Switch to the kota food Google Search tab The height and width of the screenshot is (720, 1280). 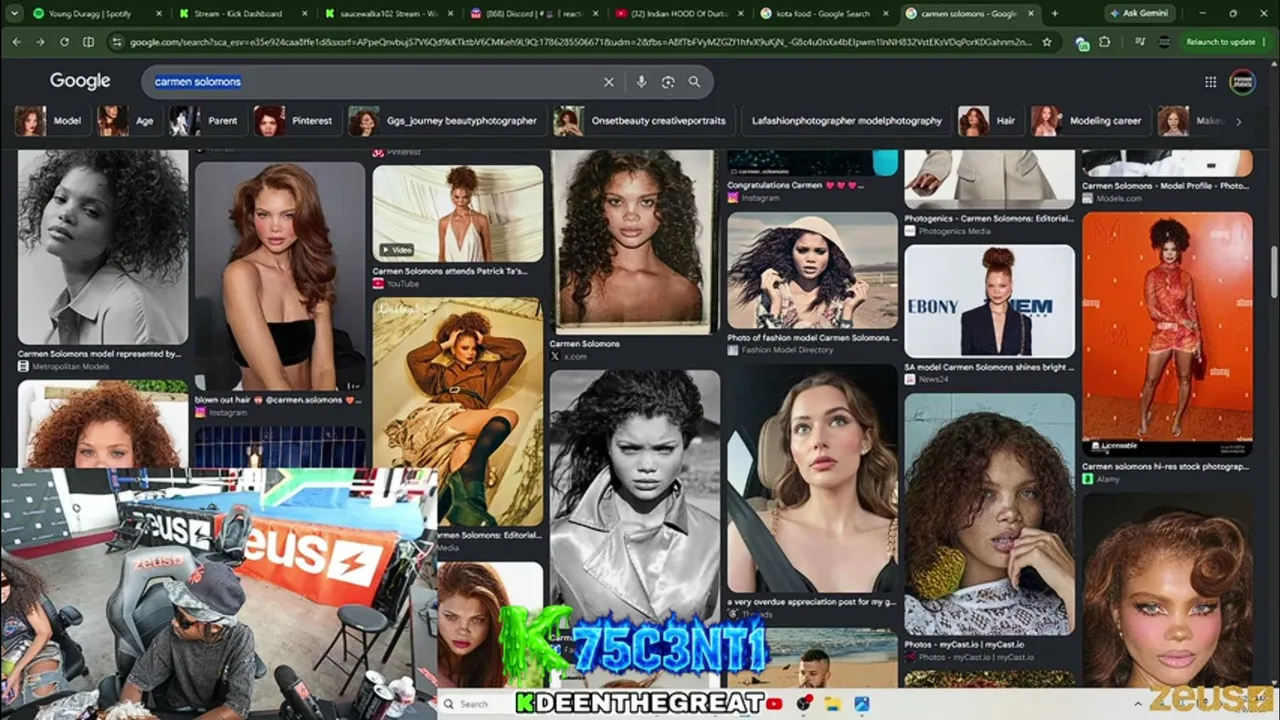click(x=826, y=14)
